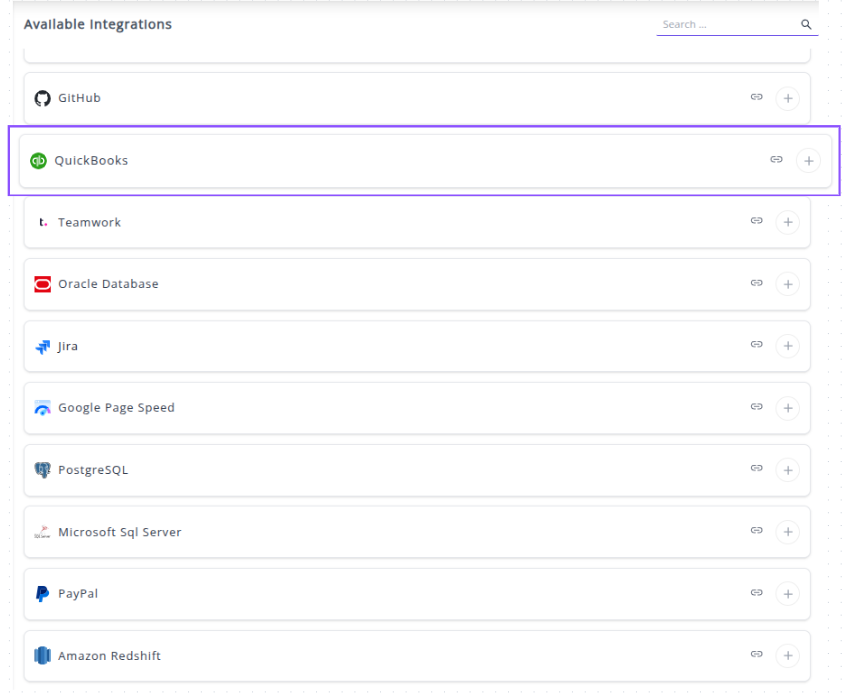The height and width of the screenshot is (699, 848).
Task: Select the Amazon Redshift integration name
Action: (x=109, y=656)
